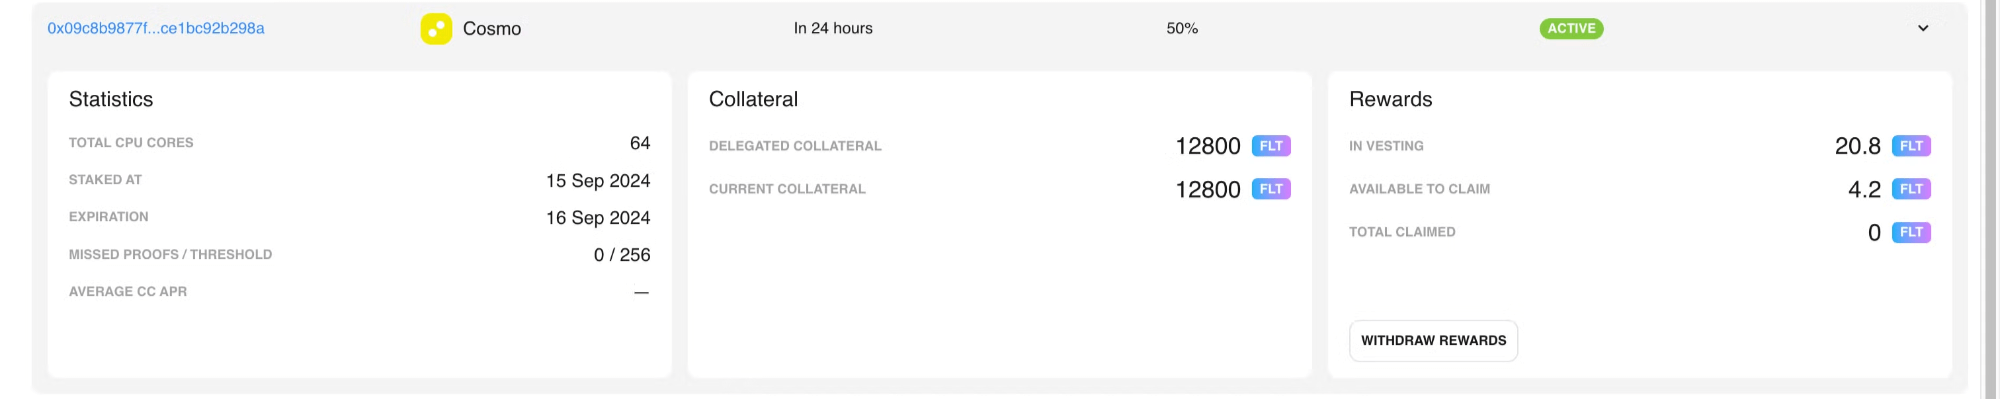Collapse the row with the chevron arrow
This screenshot has height=399, width=2000.
point(1923,28)
